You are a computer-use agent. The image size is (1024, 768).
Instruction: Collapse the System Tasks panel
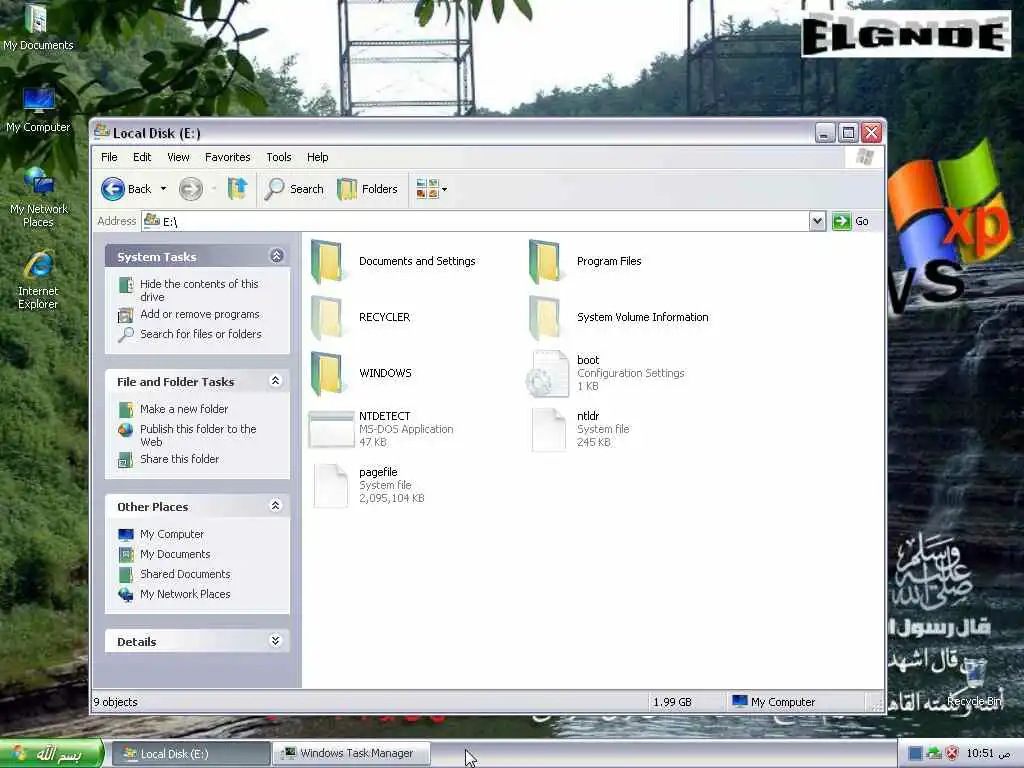[x=276, y=256]
